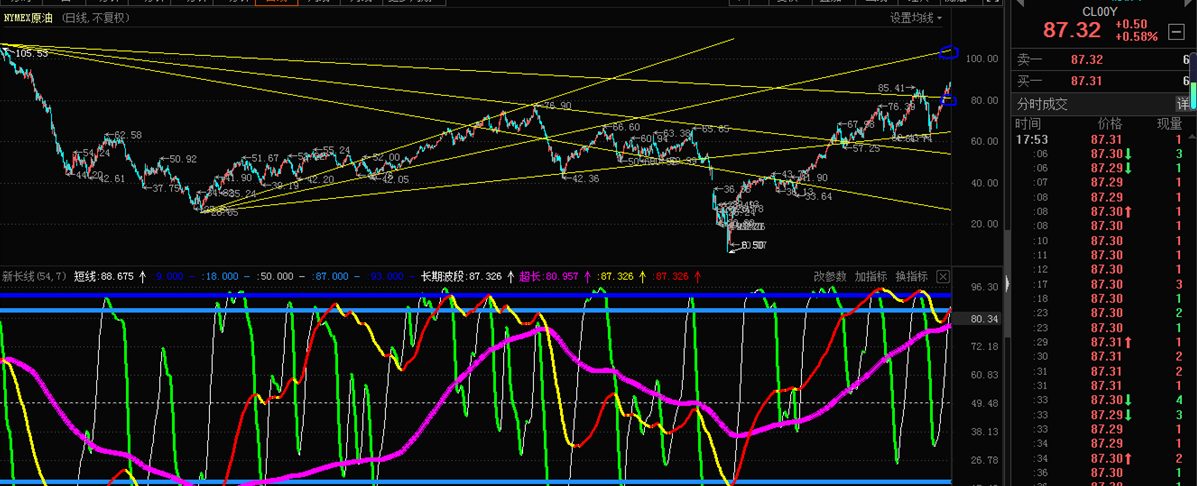Click the 价格 column header

click(1111, 124)
